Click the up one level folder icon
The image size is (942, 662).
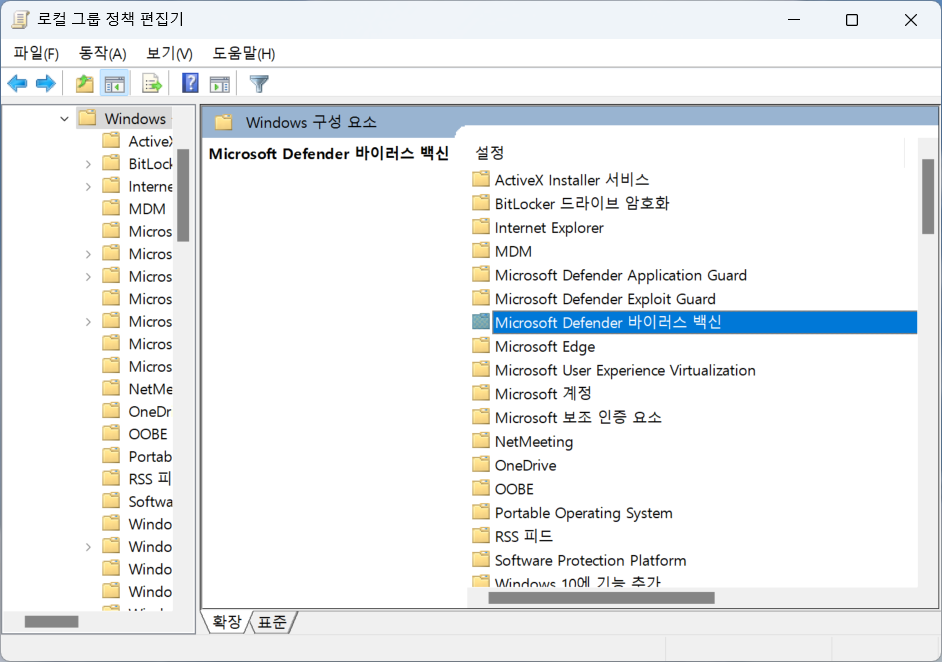click(x=84, y=84)
